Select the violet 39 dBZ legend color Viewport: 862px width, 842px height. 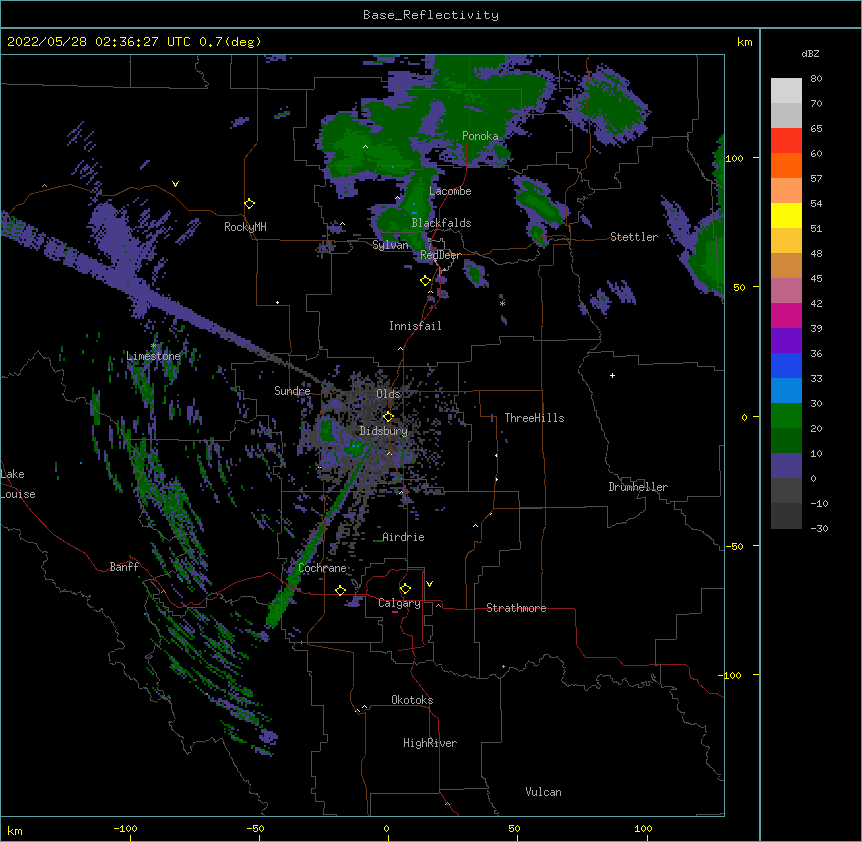point(786,341)
